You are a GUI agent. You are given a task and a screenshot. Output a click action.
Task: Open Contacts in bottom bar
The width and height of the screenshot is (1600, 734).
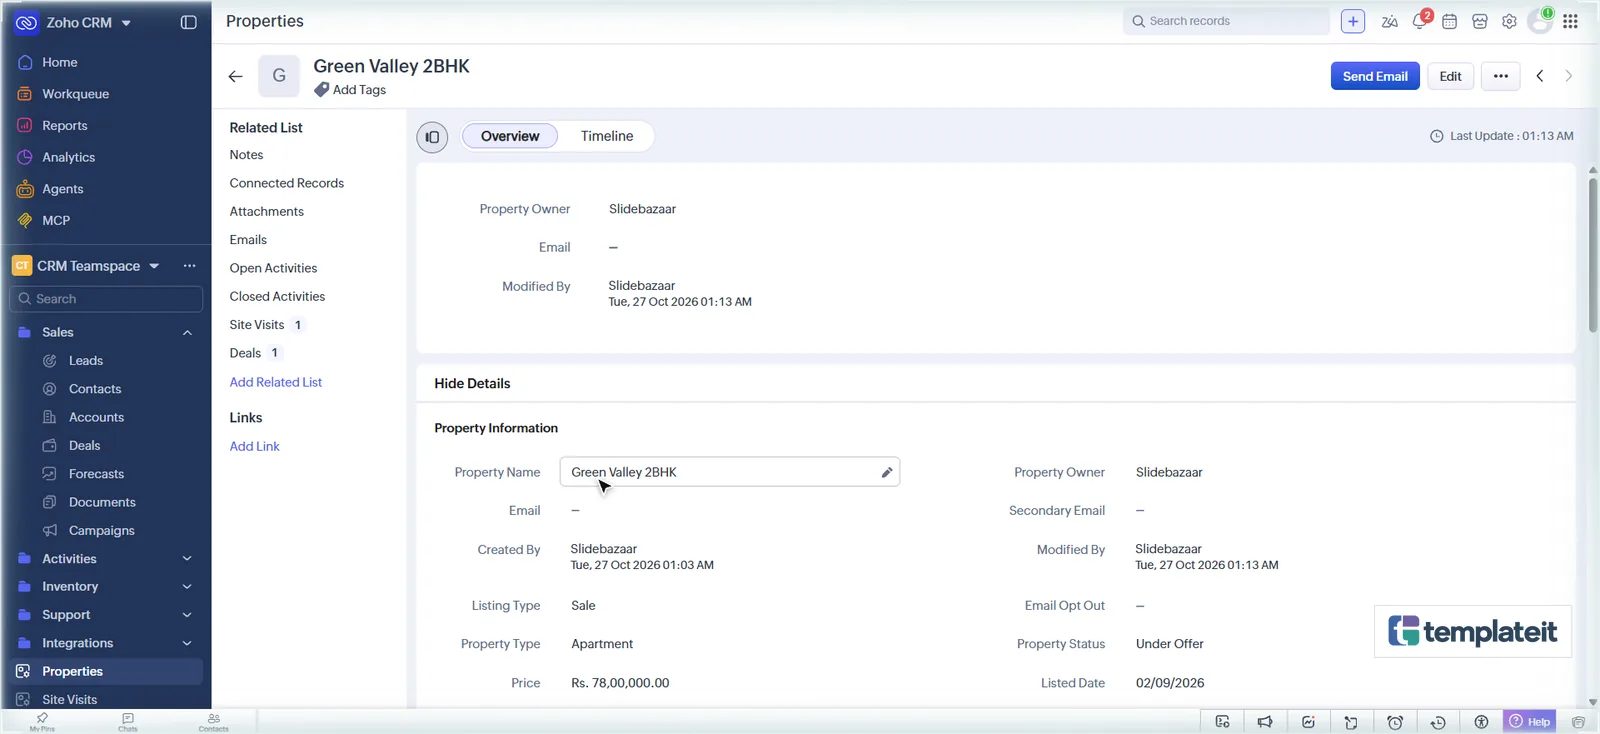(213, 722)
